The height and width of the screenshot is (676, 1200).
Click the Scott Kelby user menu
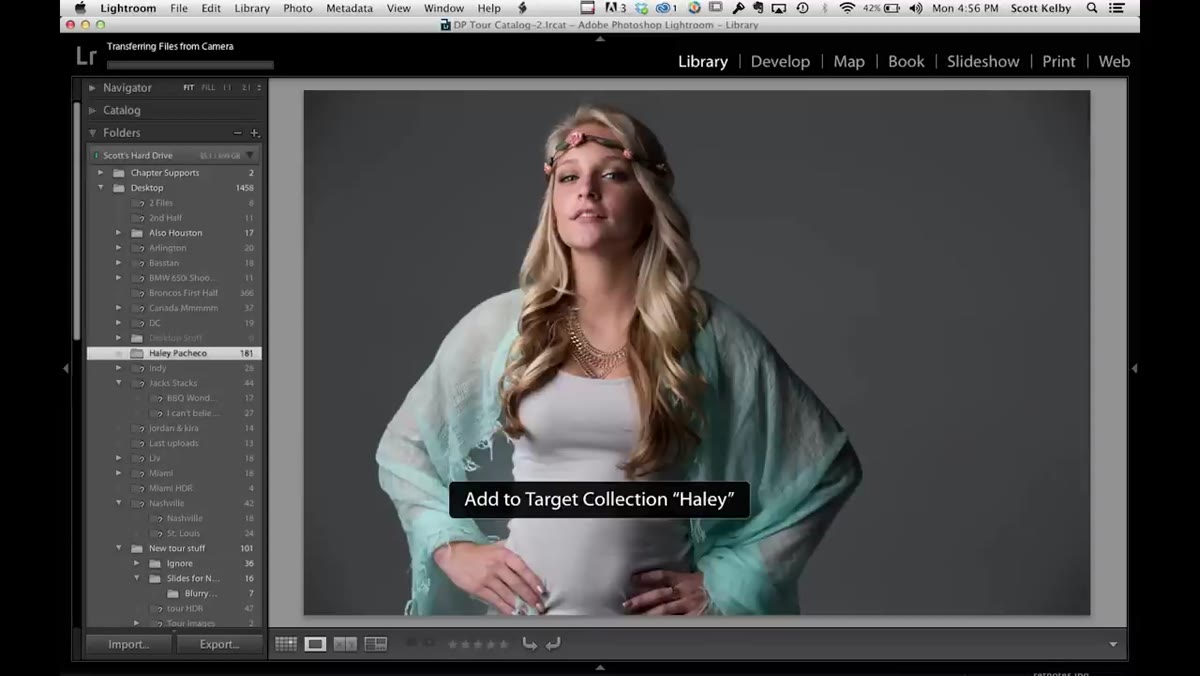pos(1040,8)
